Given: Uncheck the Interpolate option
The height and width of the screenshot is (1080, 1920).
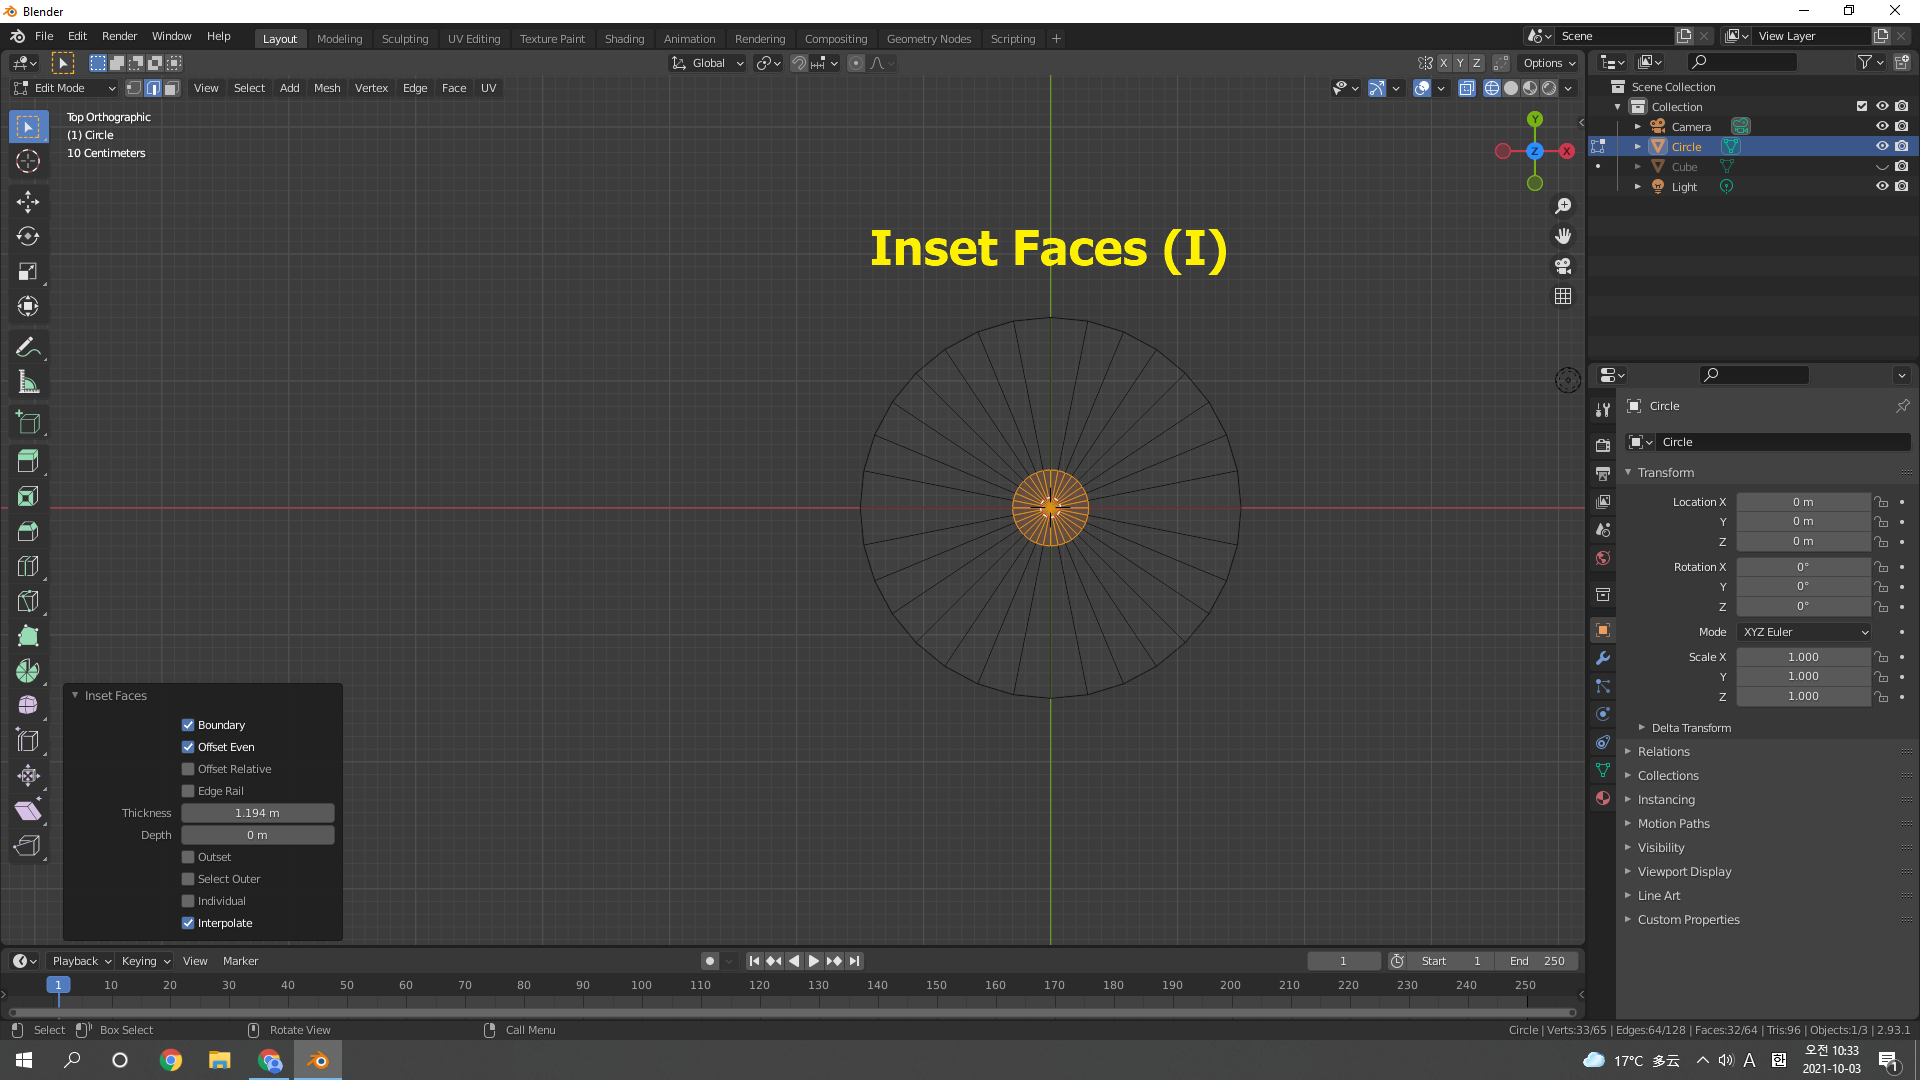Looking at the screenshot, I should (188, 923).
